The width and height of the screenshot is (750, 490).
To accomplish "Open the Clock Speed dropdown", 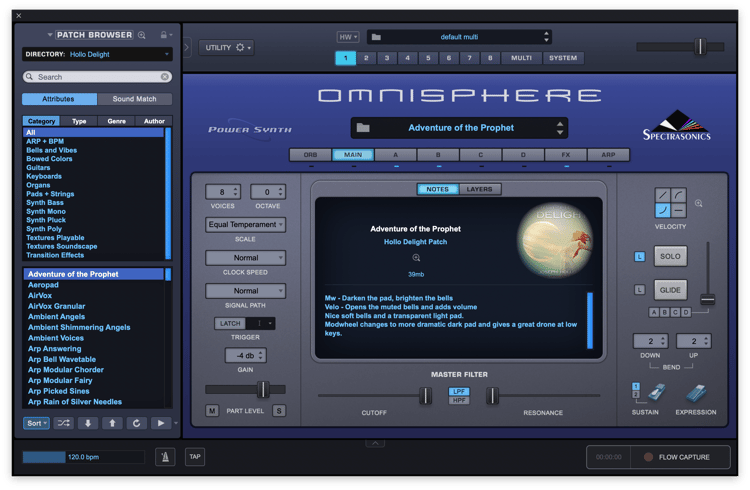I will tap(245, 257).
